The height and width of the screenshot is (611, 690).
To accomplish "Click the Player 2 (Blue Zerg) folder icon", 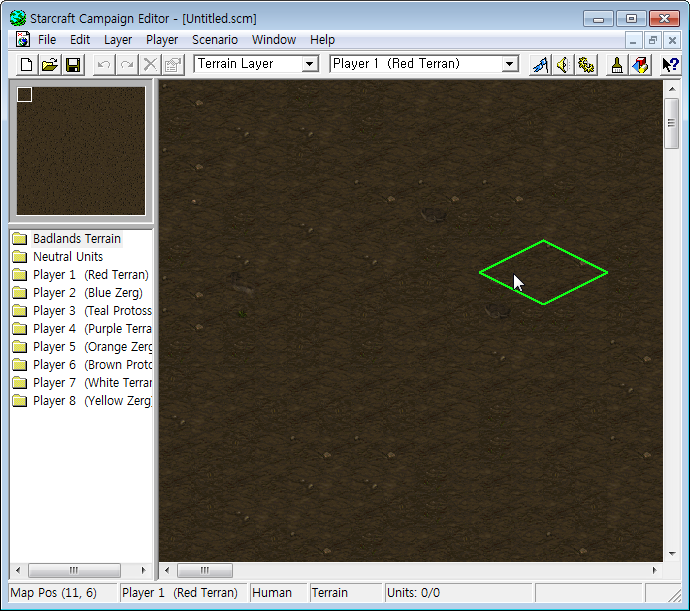I will [19, 293].
